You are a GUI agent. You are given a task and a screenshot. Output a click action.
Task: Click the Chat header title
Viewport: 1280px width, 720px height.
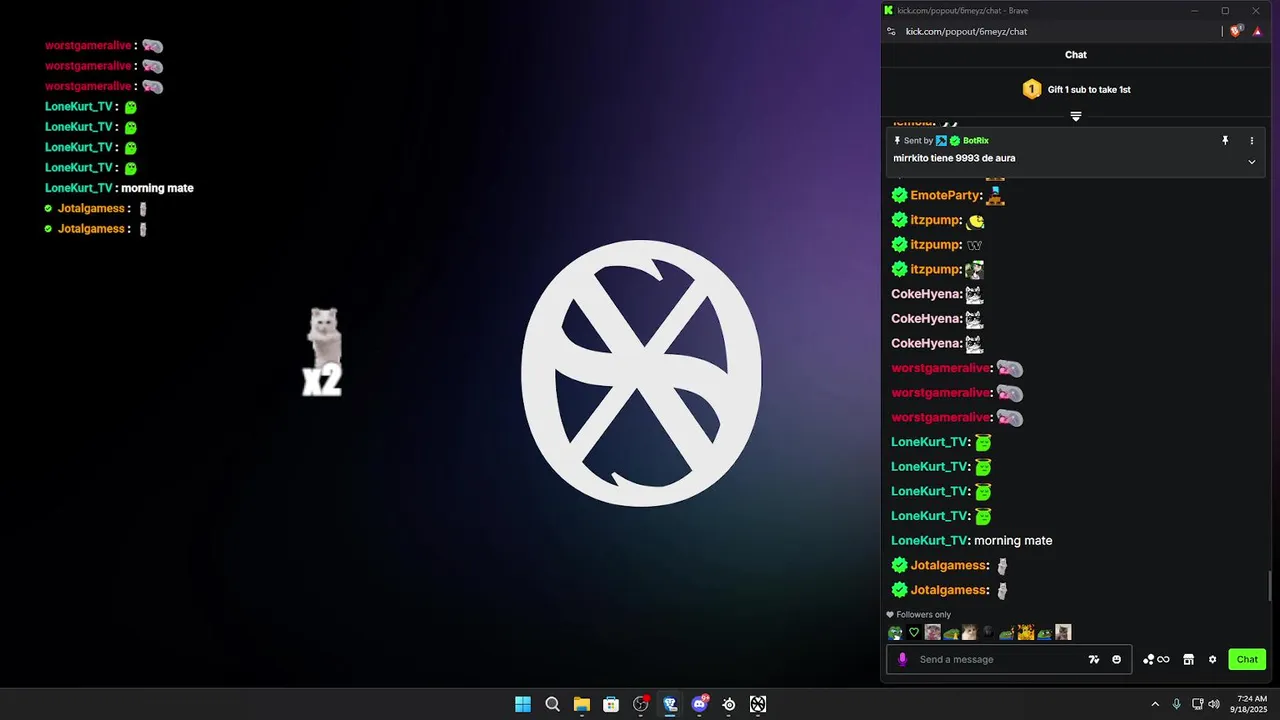point(1076,55)
